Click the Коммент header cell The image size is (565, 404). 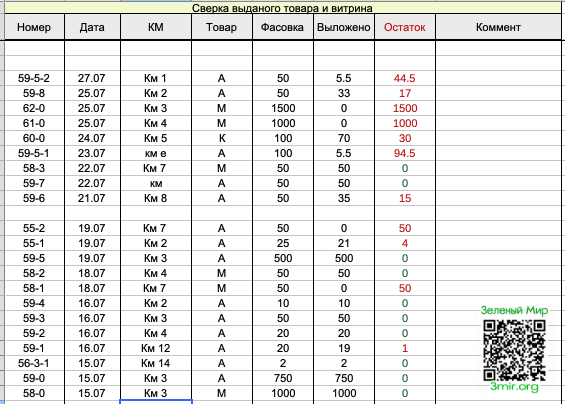point(498,27)
